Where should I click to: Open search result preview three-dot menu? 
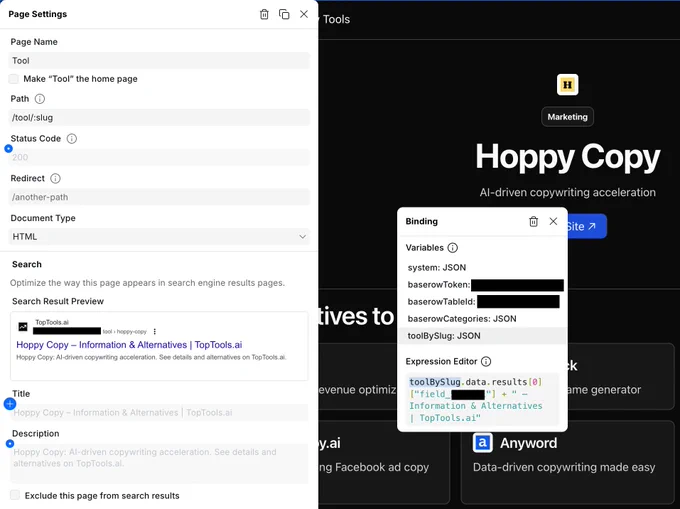(x=155, y=331)
